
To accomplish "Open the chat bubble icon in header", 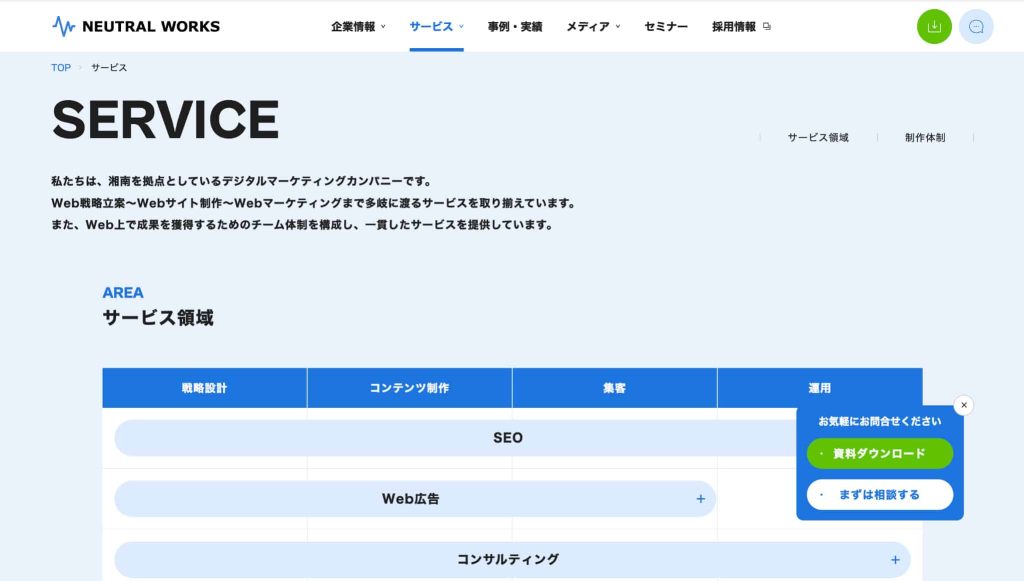I will (x=976, y=27).
